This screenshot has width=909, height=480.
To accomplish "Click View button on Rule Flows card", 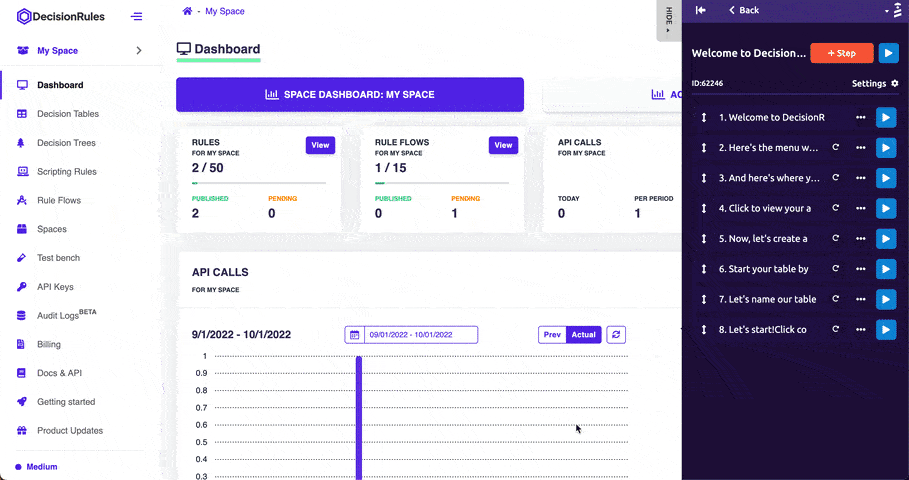I will 503,146.
